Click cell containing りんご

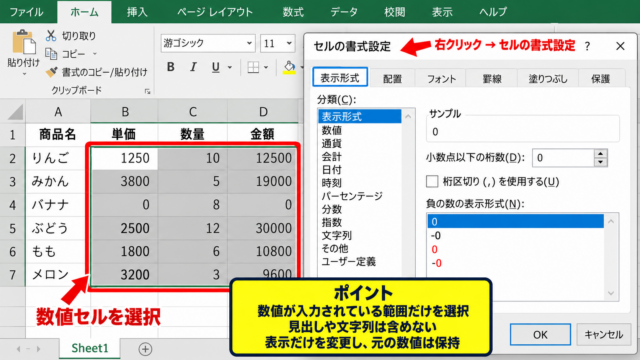tap(57, 158)
